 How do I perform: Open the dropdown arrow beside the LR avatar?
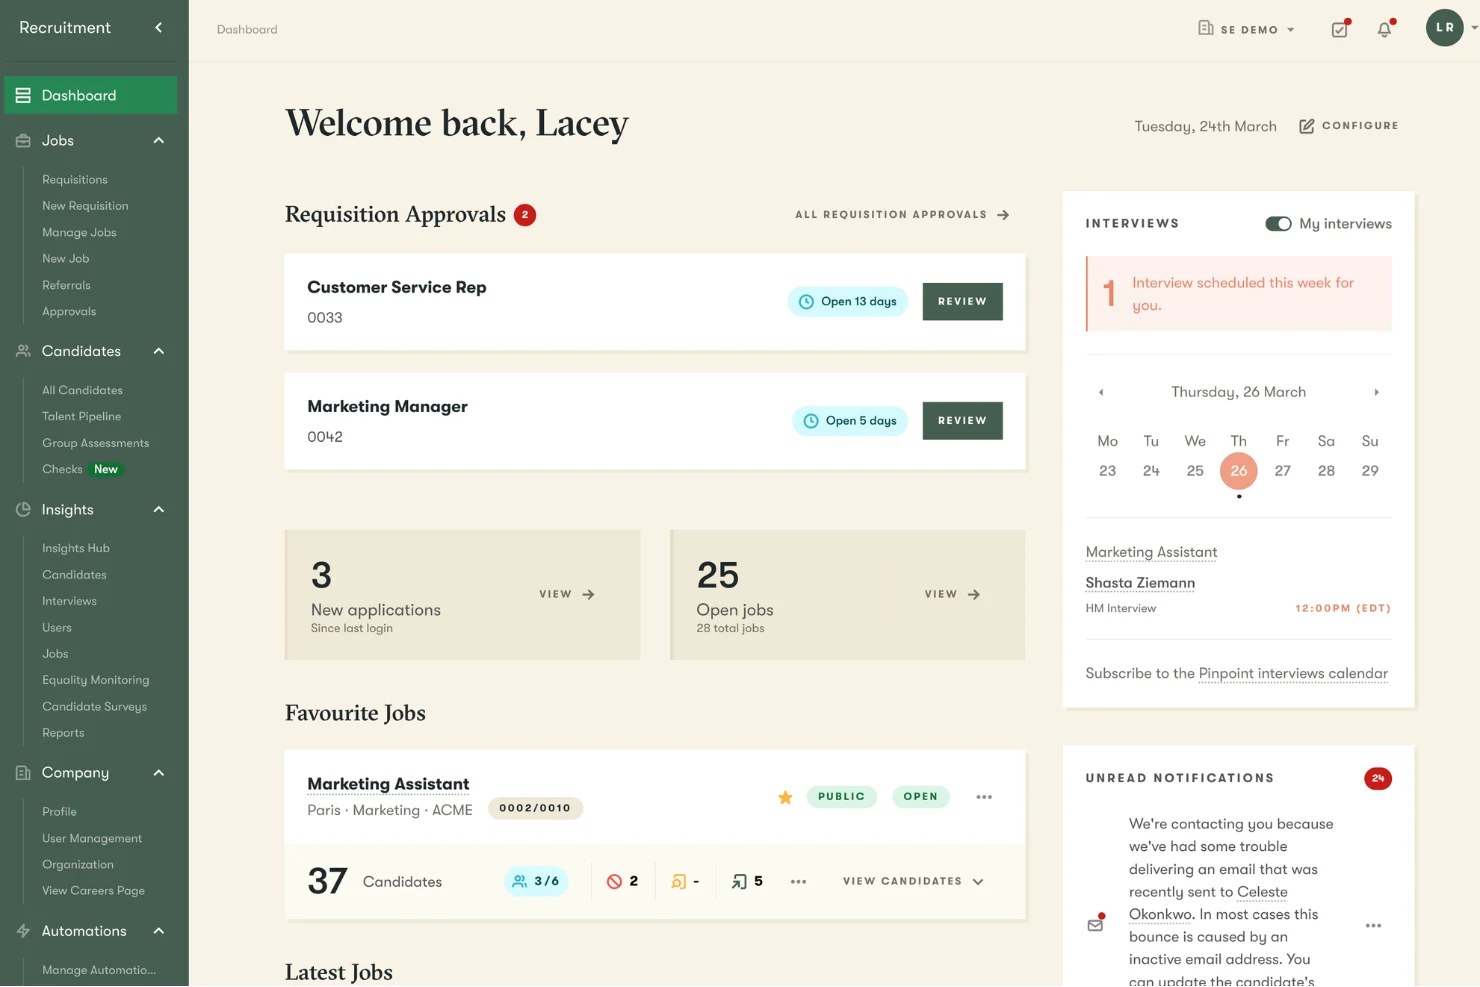tap(1474, 28)
